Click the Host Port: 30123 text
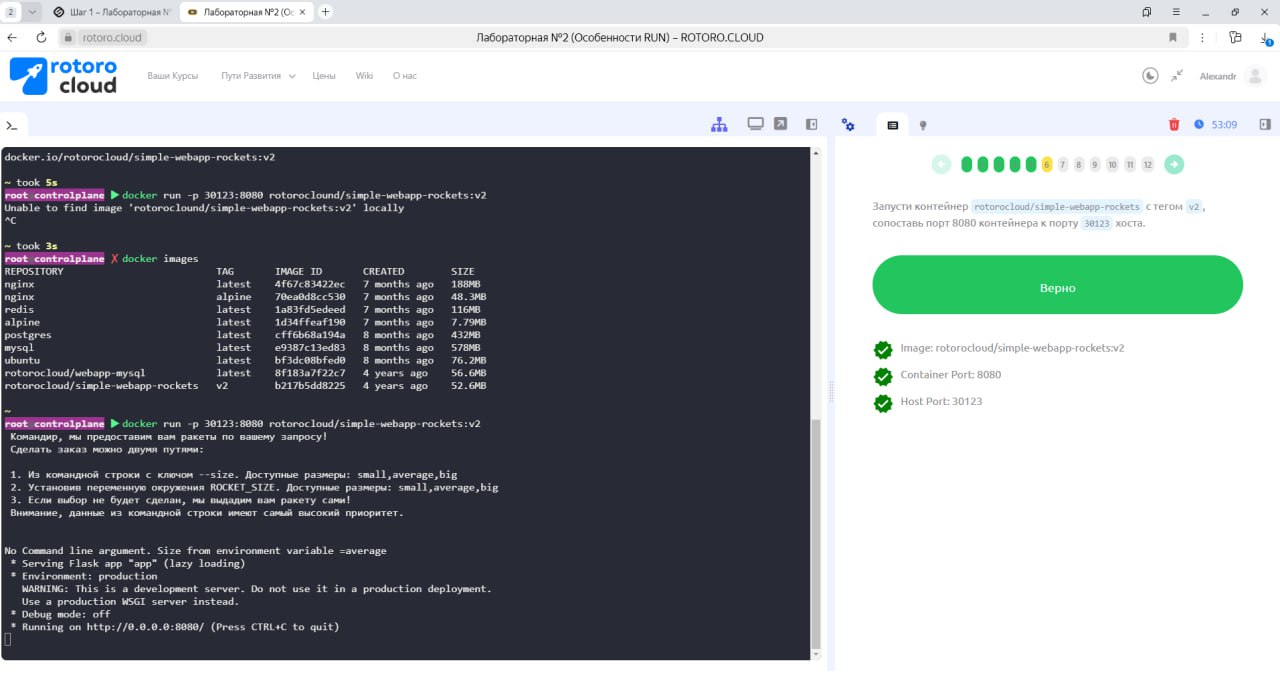 click(x=941, y=402)
